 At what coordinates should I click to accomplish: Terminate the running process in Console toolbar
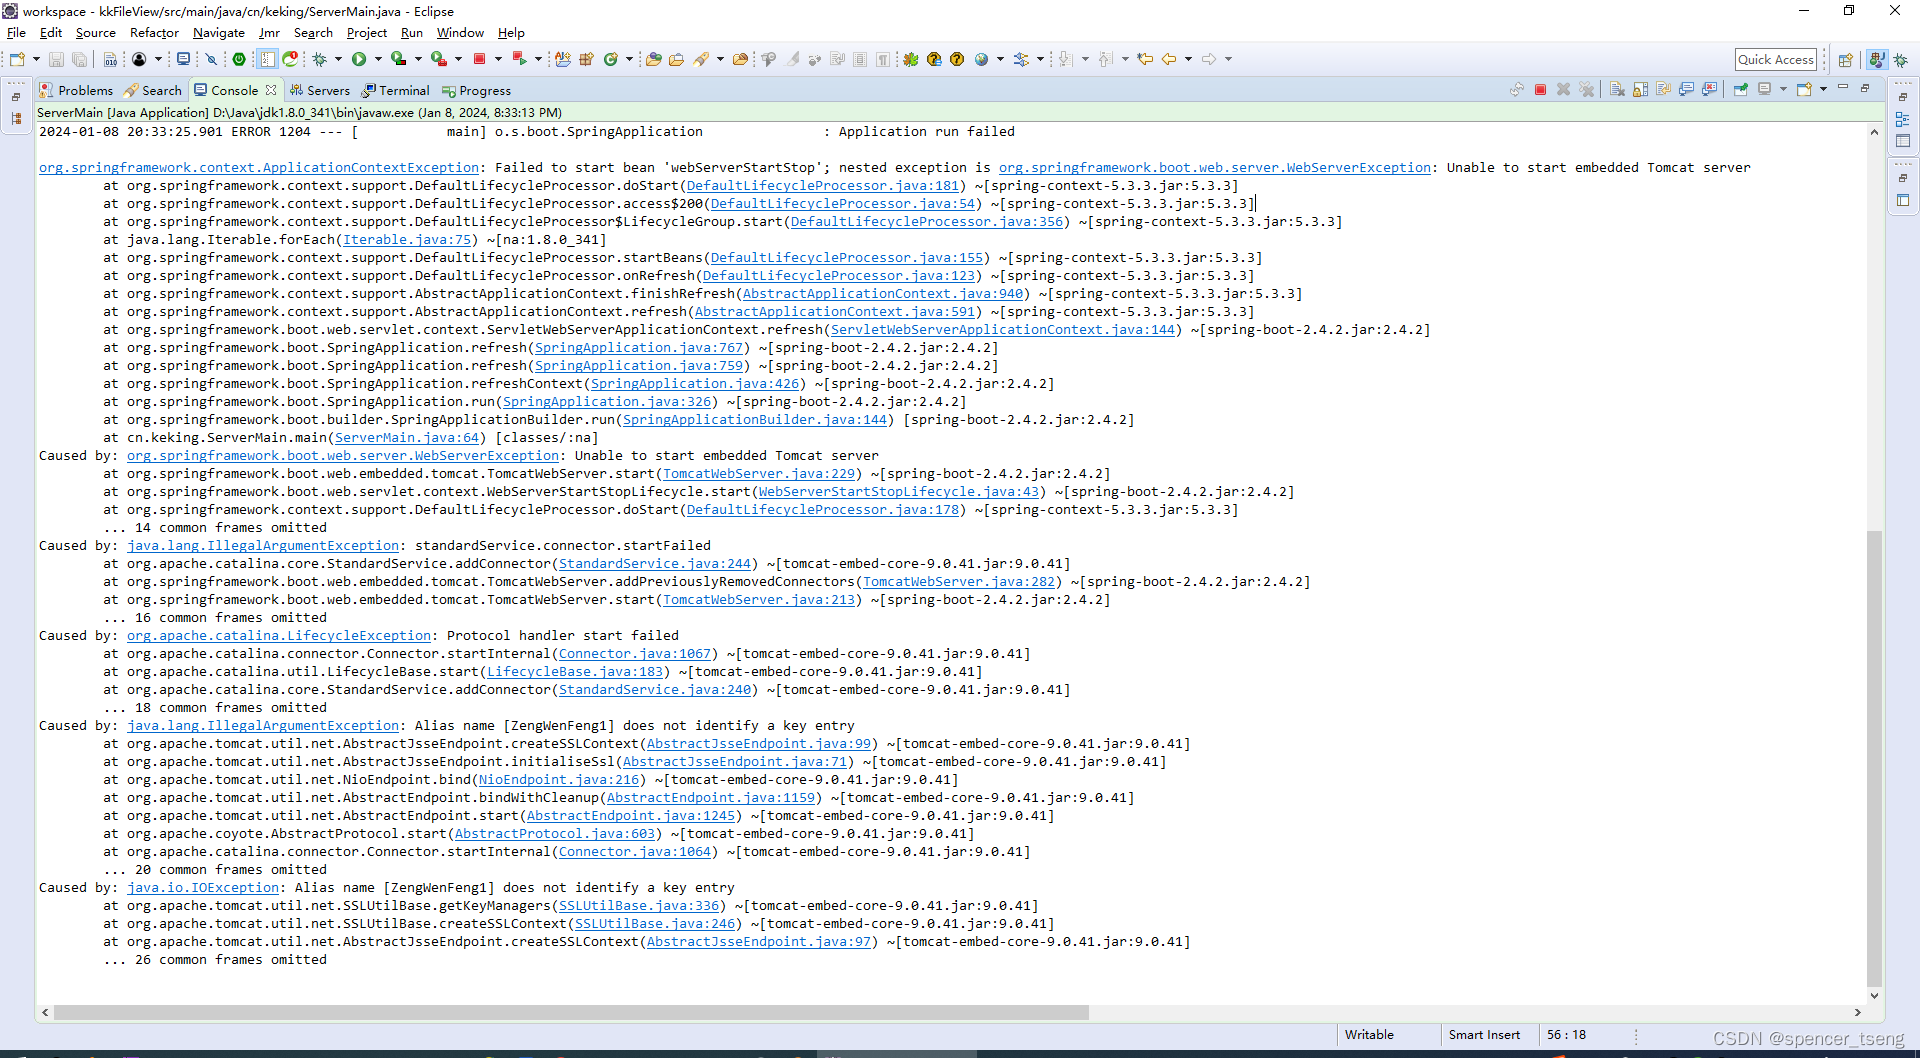click(x=1540, y=89)
